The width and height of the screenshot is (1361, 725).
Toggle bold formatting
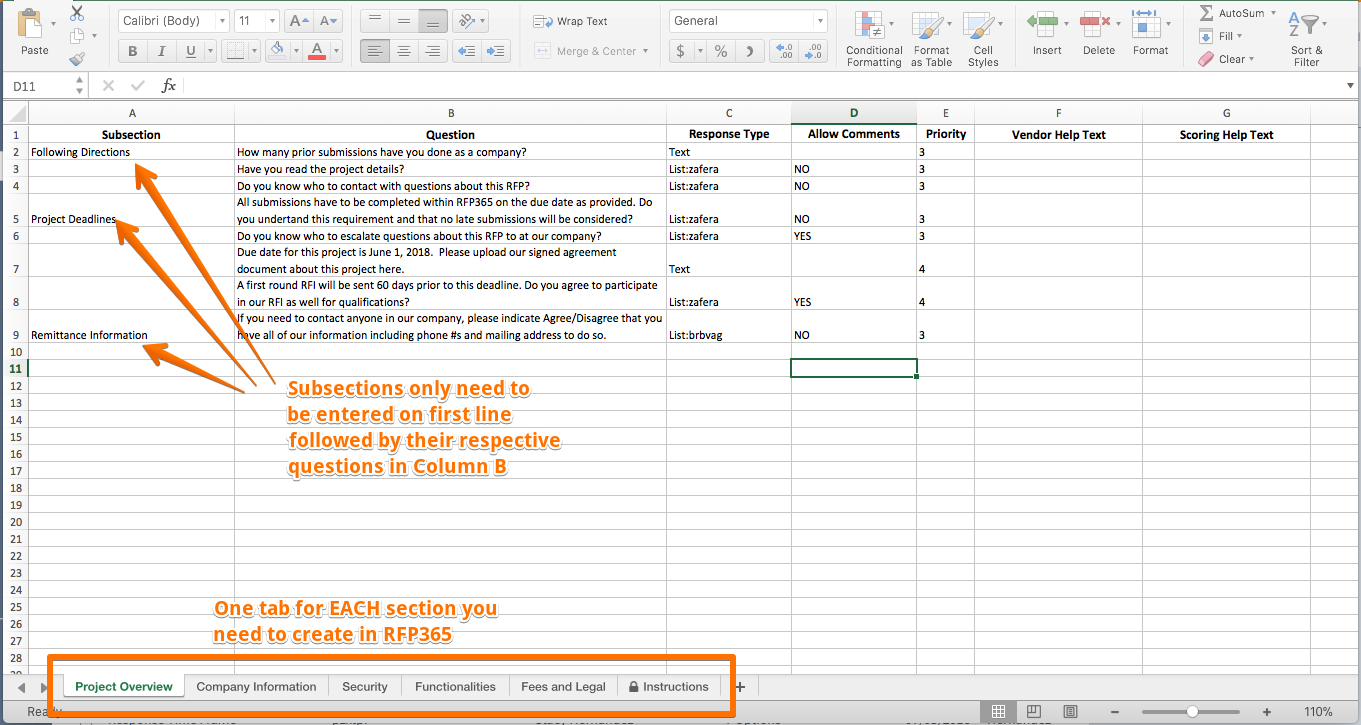[x=133, y=51]
